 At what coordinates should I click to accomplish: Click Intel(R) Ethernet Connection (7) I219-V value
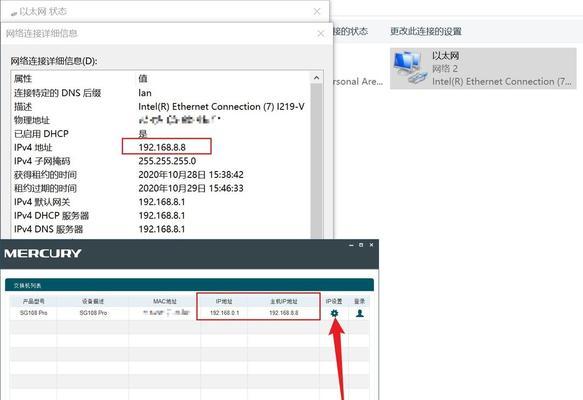point(221,107)
